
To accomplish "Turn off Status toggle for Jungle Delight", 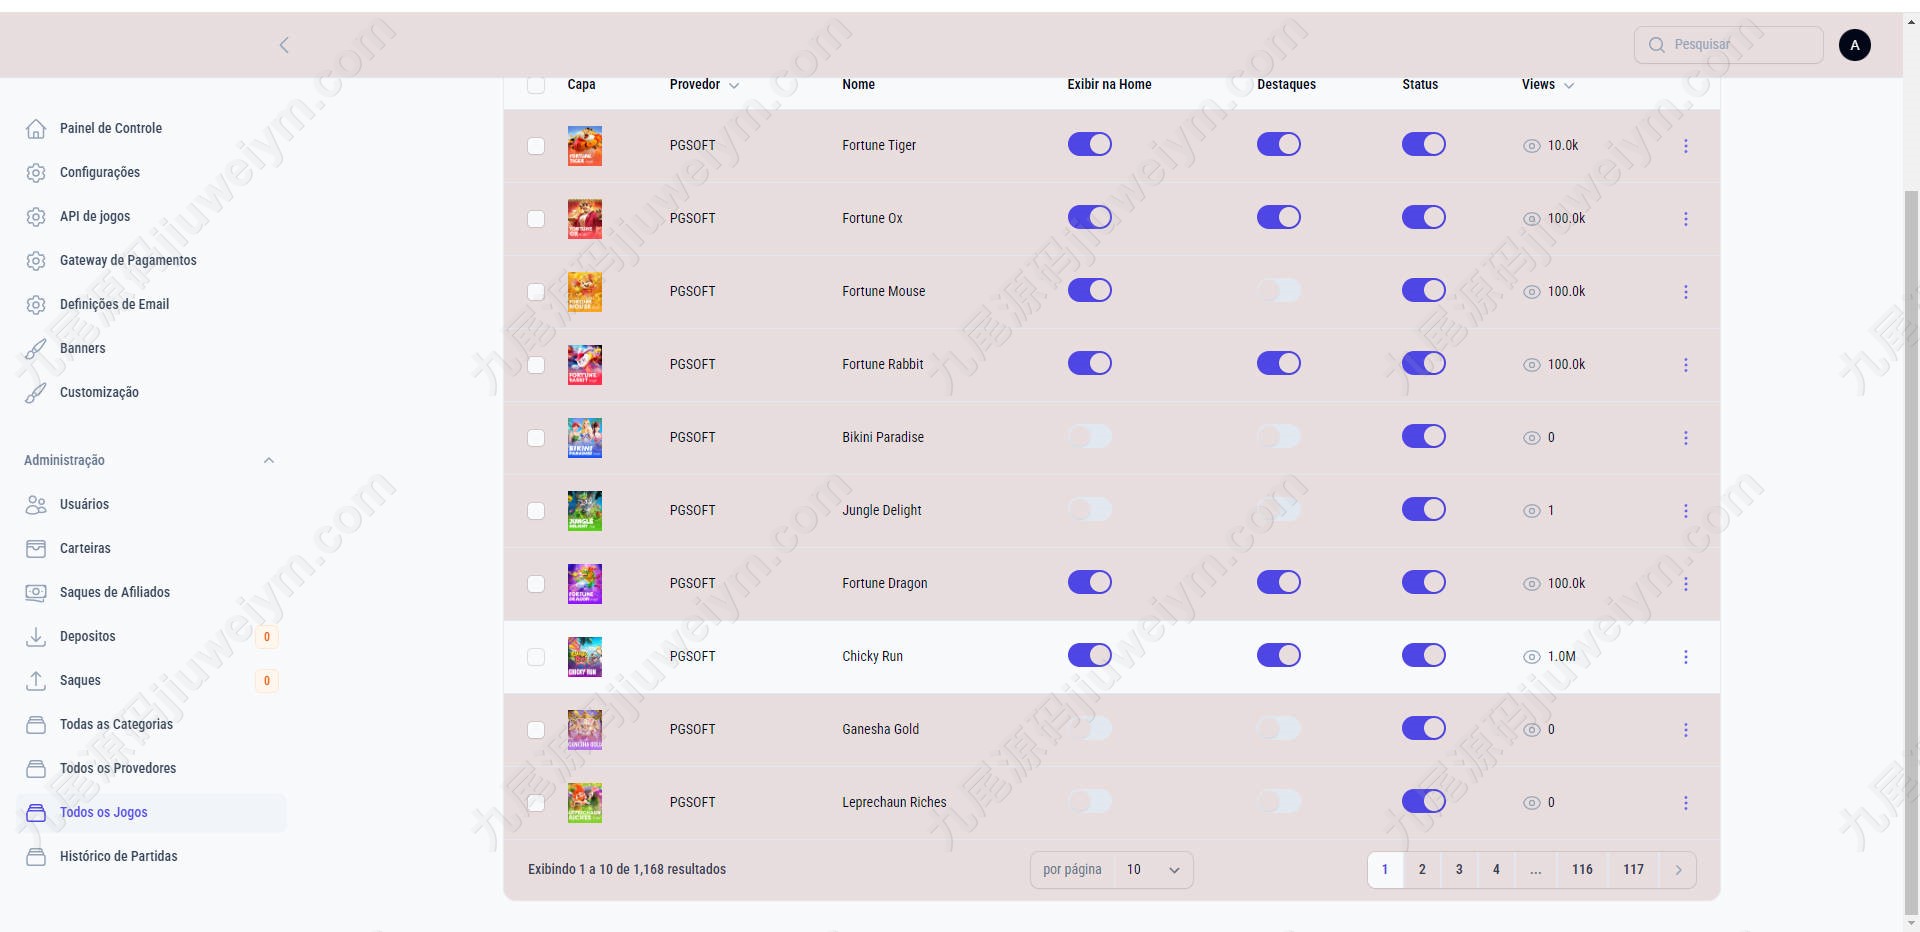I will click(x=1424, y=509).
